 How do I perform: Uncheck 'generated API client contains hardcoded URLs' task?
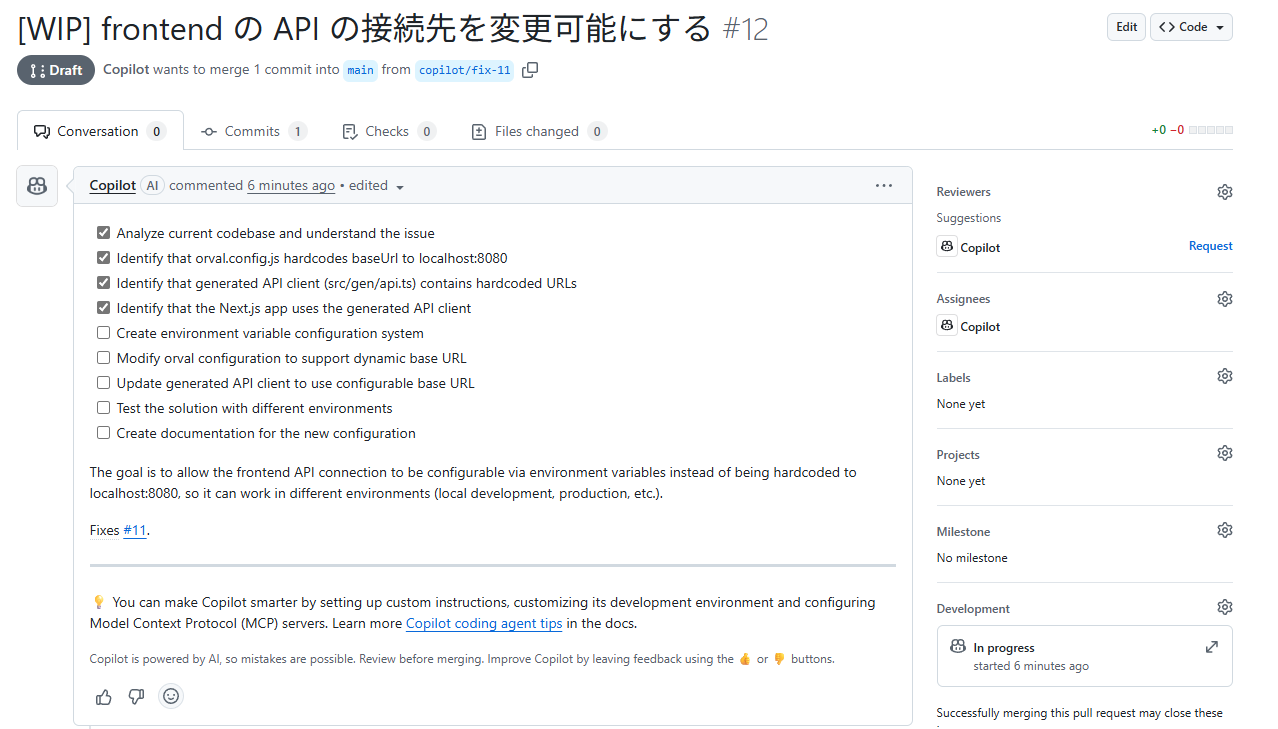(x=103, y=283)
